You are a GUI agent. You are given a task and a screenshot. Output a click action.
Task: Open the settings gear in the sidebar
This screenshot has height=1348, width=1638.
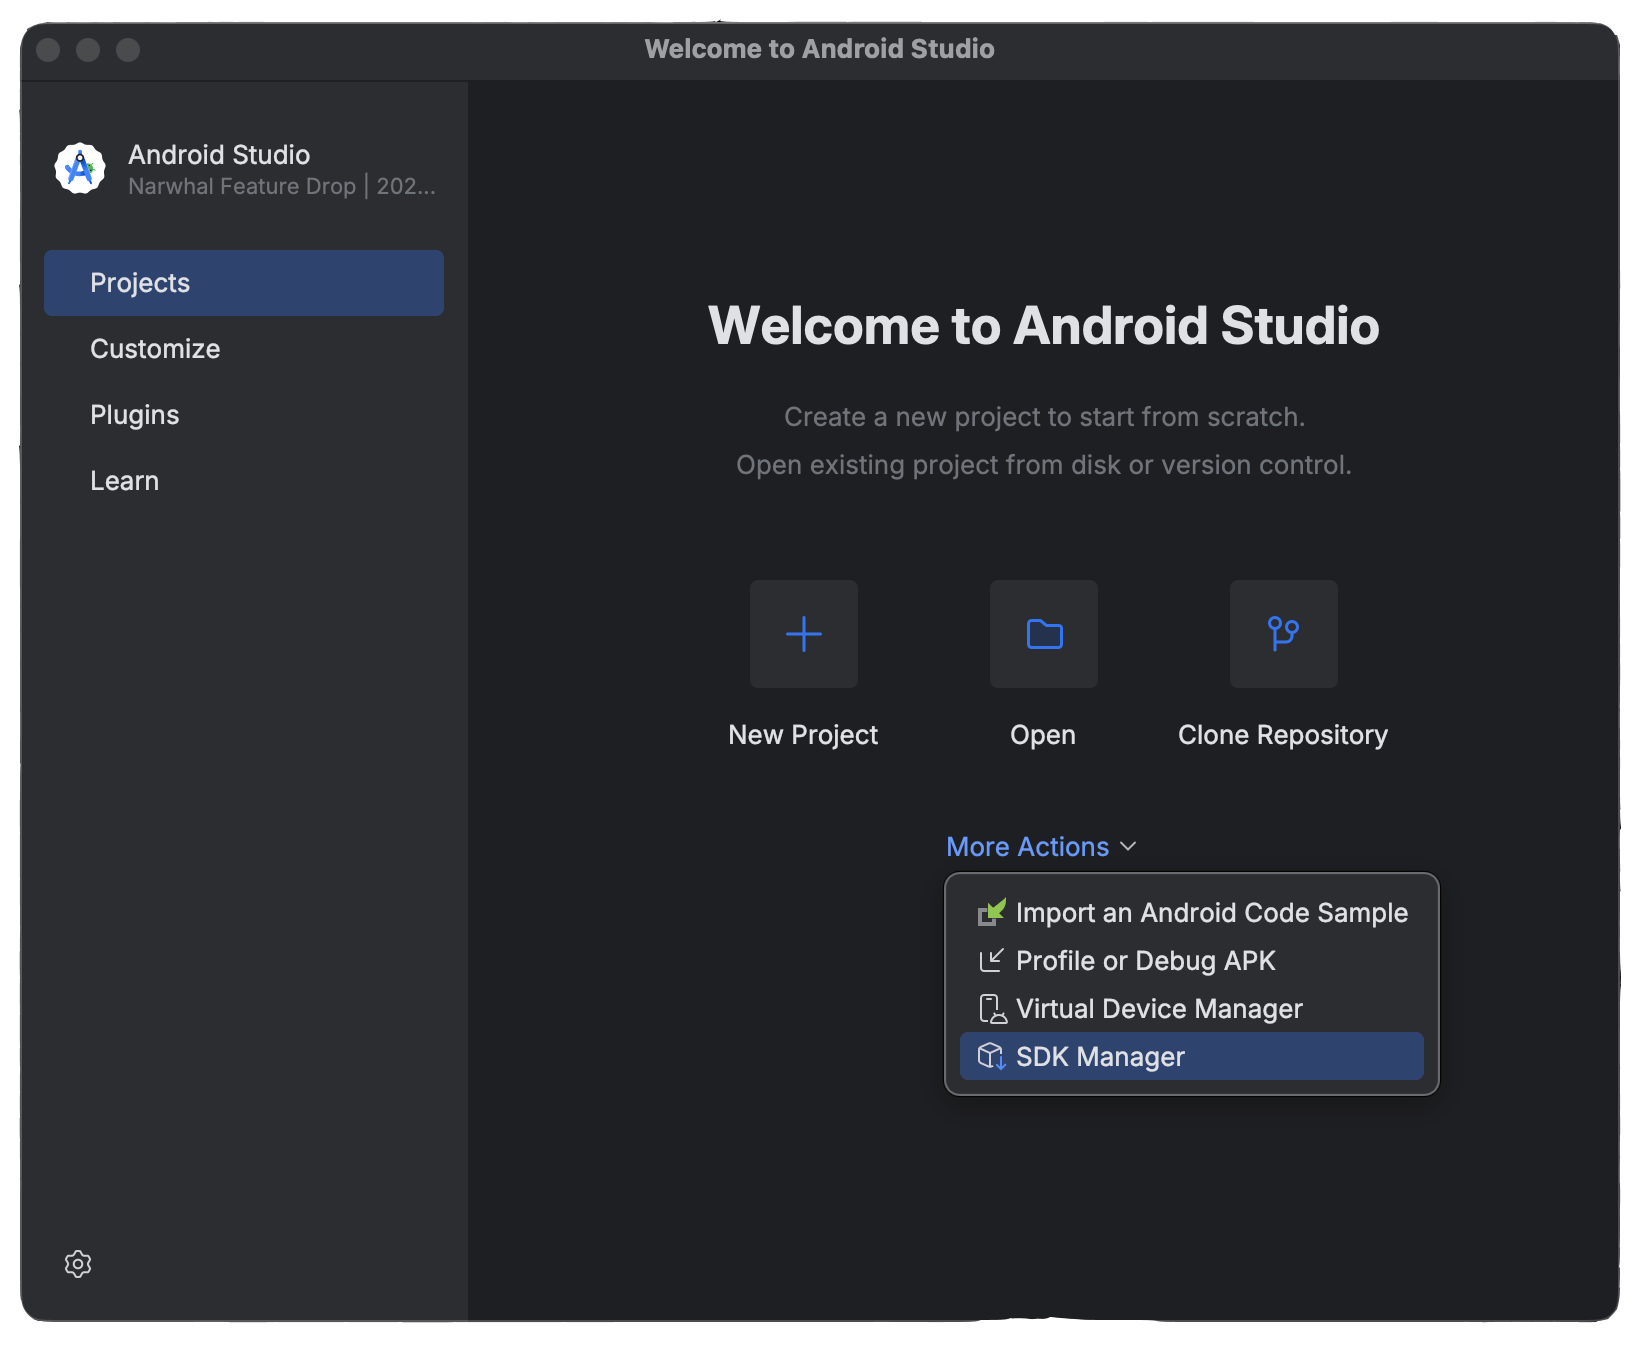(x=78, y=1264)
